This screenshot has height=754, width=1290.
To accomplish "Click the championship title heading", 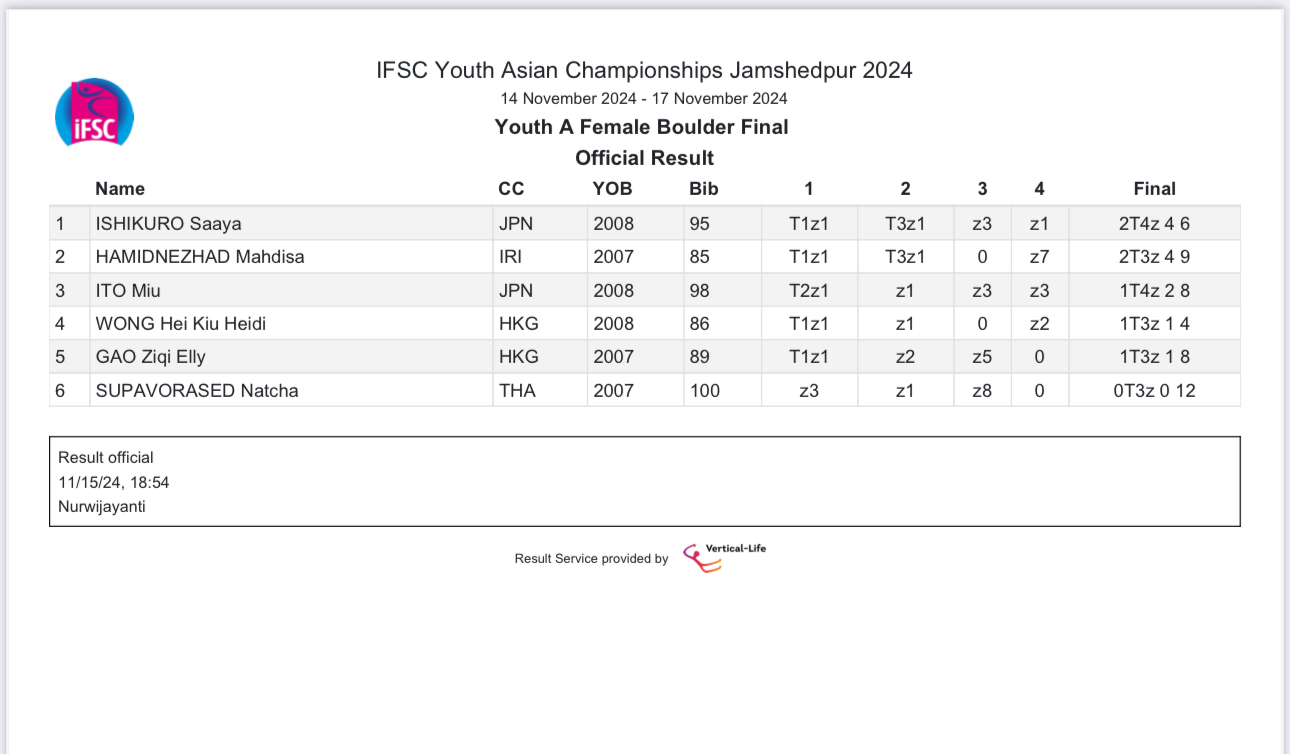I will (x=644, y=70).
